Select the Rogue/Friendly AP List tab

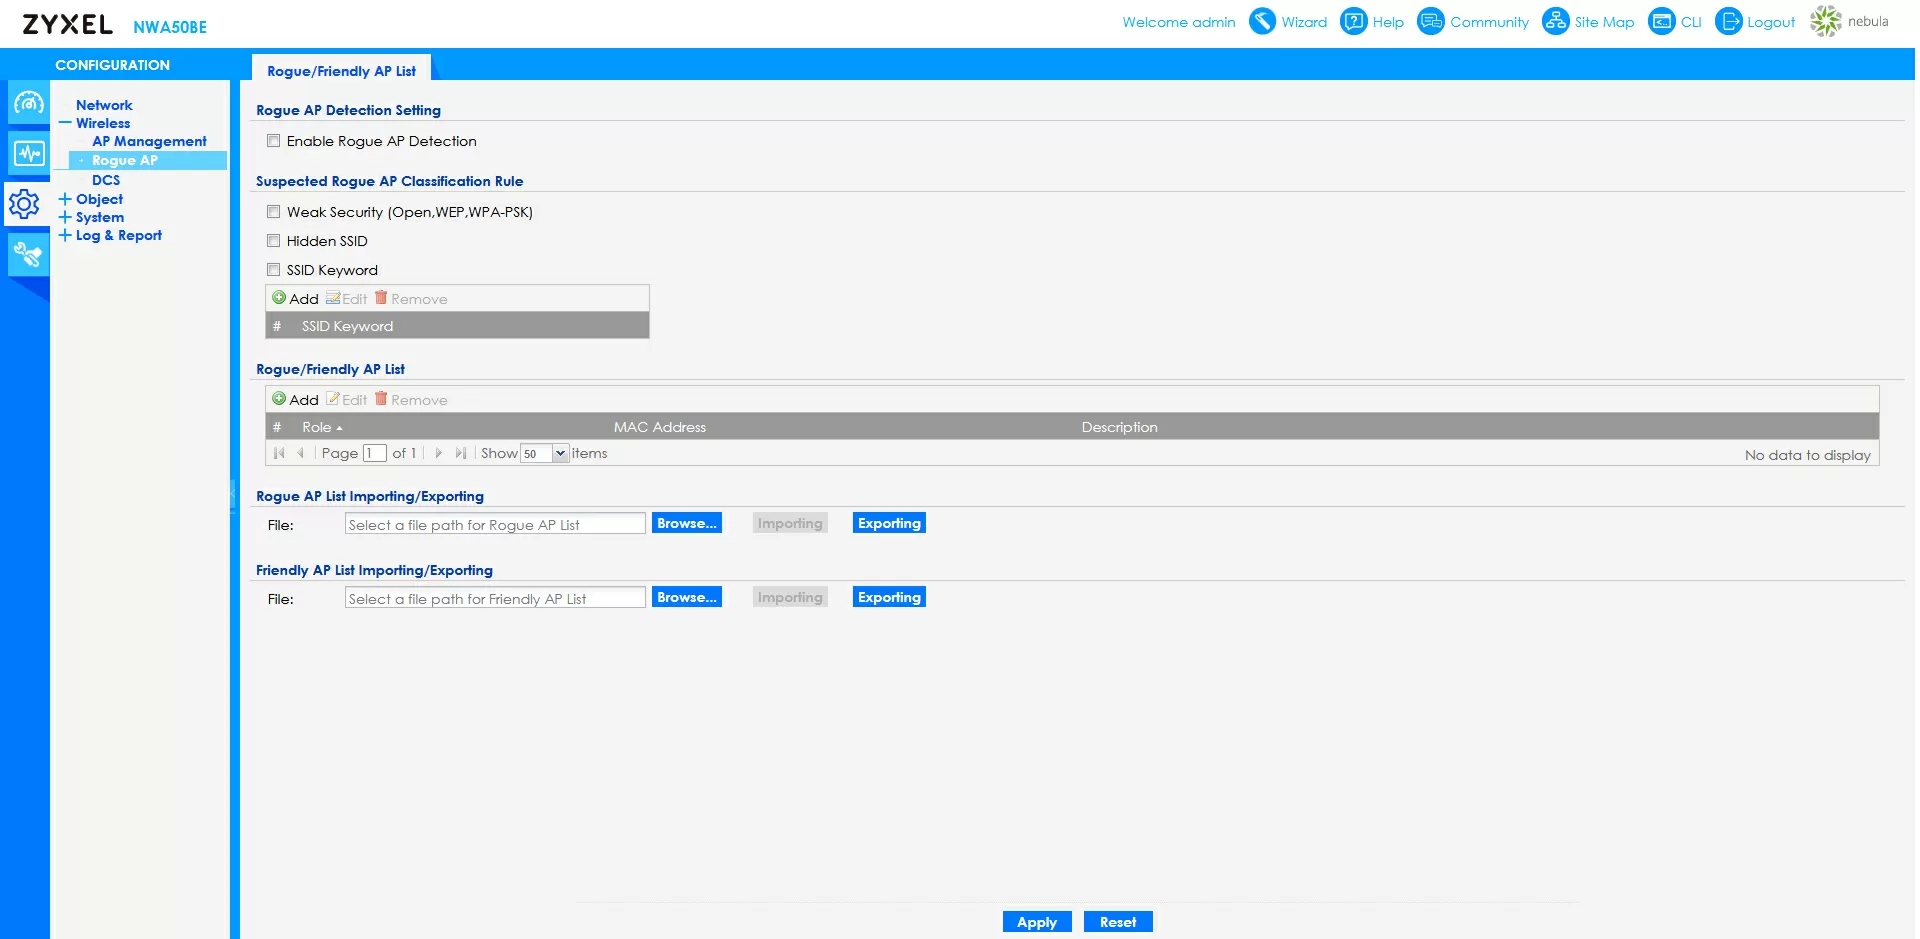(x=341, y=71)
